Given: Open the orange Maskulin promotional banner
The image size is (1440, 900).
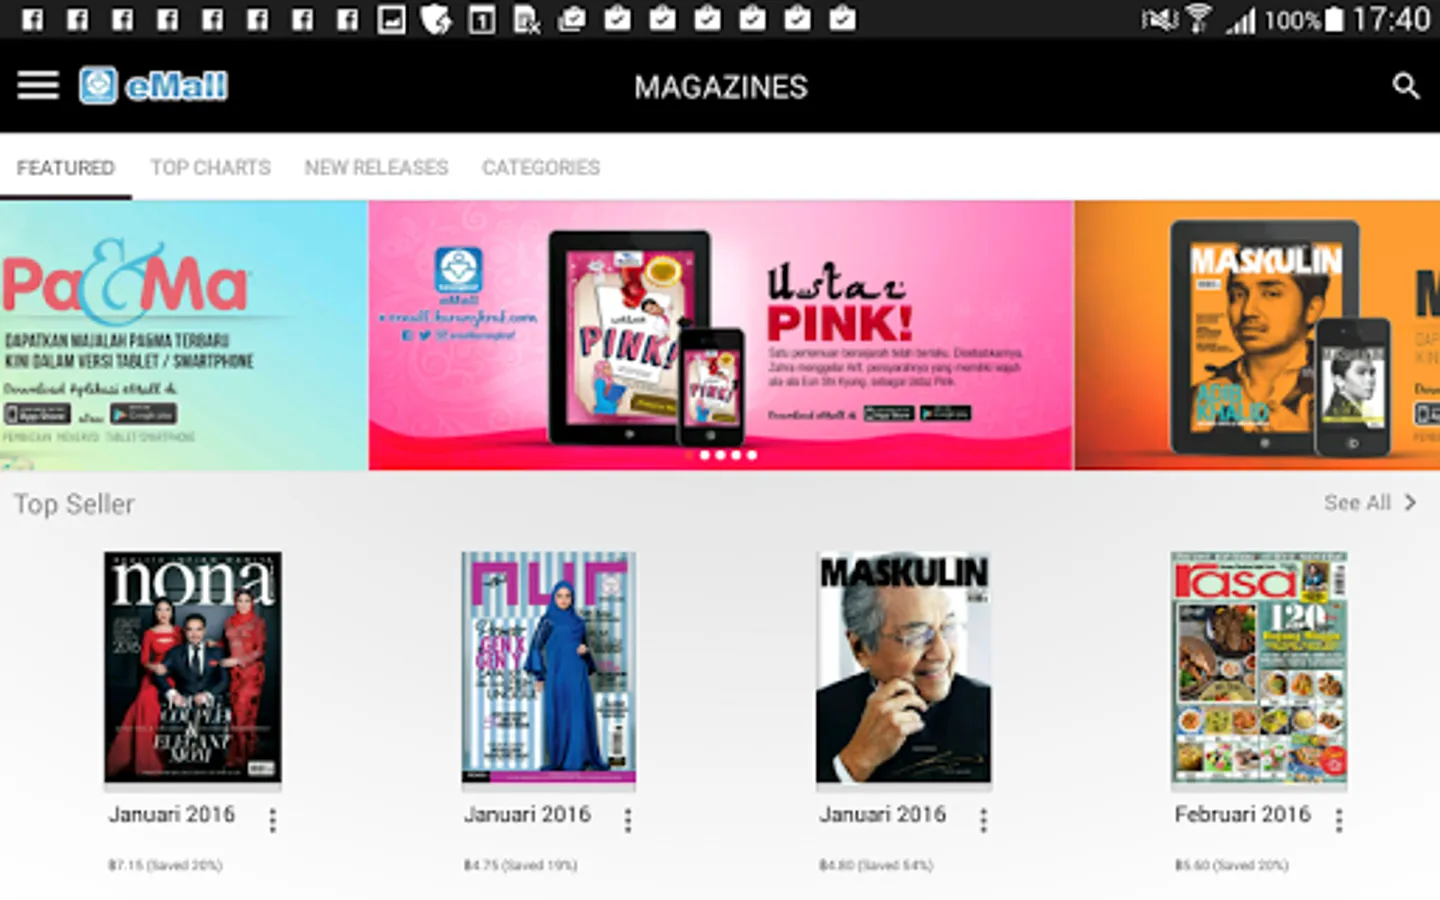Looking at the screenshot, I should pyautogui.click(x=1258, y=335).
